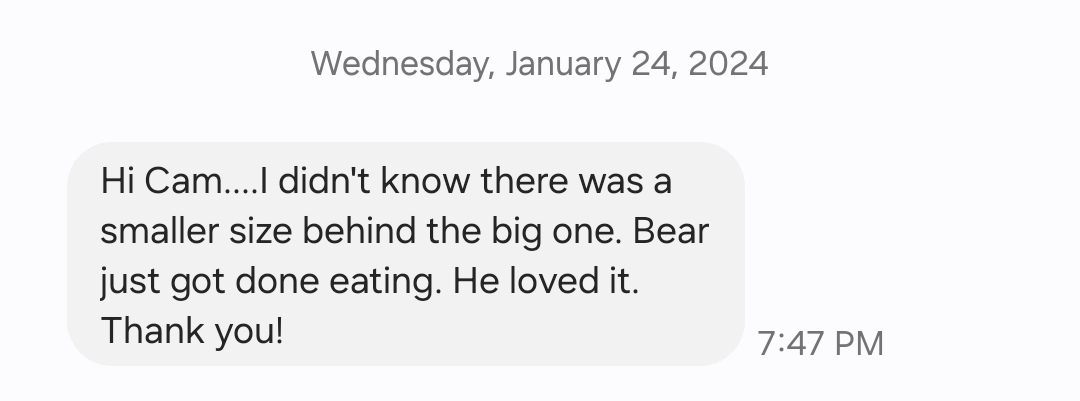Click the word "behind" in the message
Viewport: 1080px width, 401px height.
click(x=359, y=231)
